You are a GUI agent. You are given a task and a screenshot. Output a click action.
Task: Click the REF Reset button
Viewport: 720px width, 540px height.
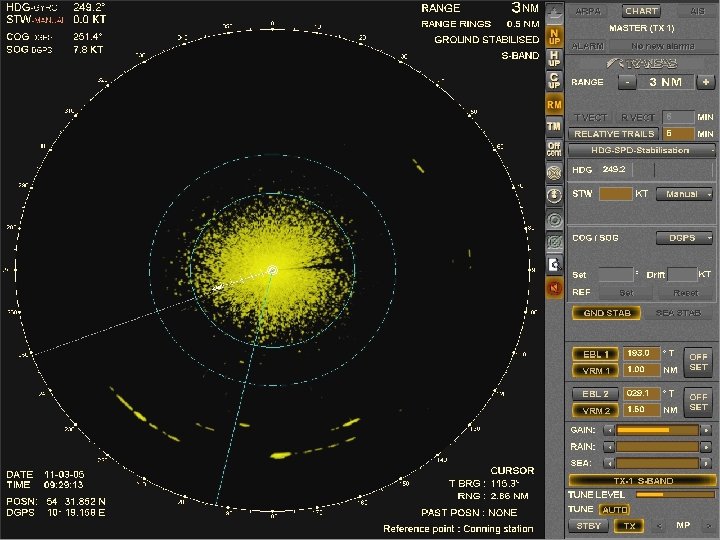[686, 292]
